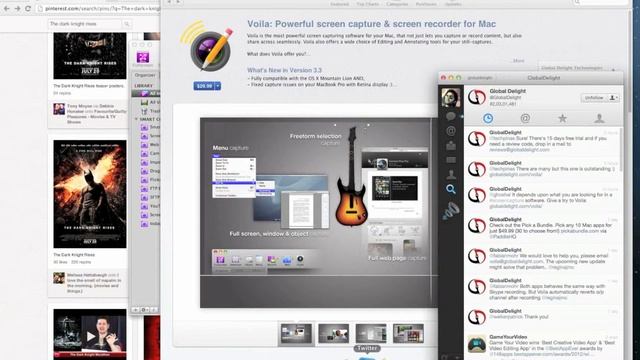Viewport: 640px width, 360px height.
Task: Expand the description with the More link
Action: [x=518, y=61]
